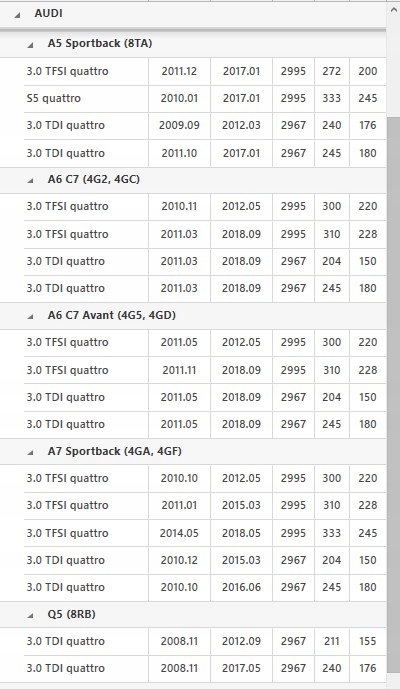This screenshot has height=689, width=400.
Task: Collapse the Q5 (8RB) group
Action: click(x=30, y=616)
